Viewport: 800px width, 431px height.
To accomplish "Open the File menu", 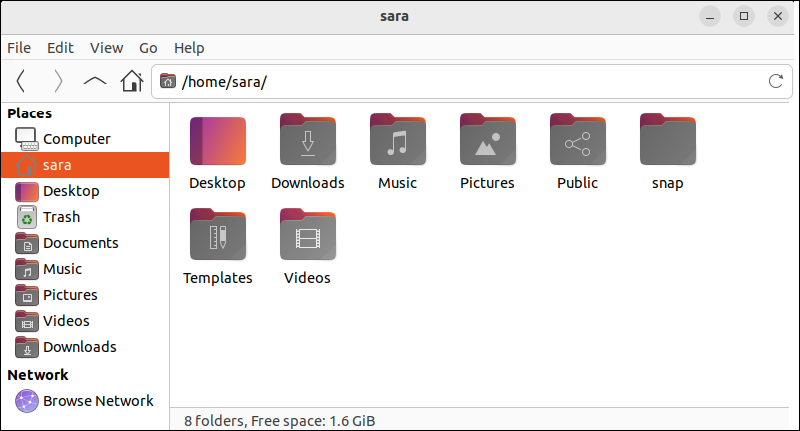I will click(x=19, y=48).
